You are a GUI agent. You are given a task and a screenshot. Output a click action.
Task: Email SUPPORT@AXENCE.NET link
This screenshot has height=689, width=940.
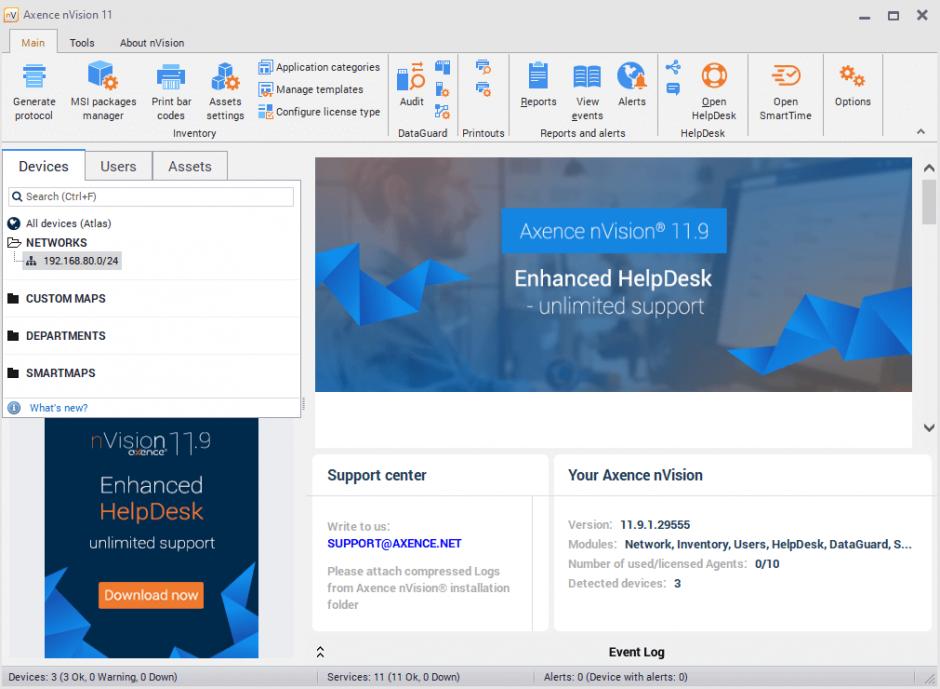[394, 543]
